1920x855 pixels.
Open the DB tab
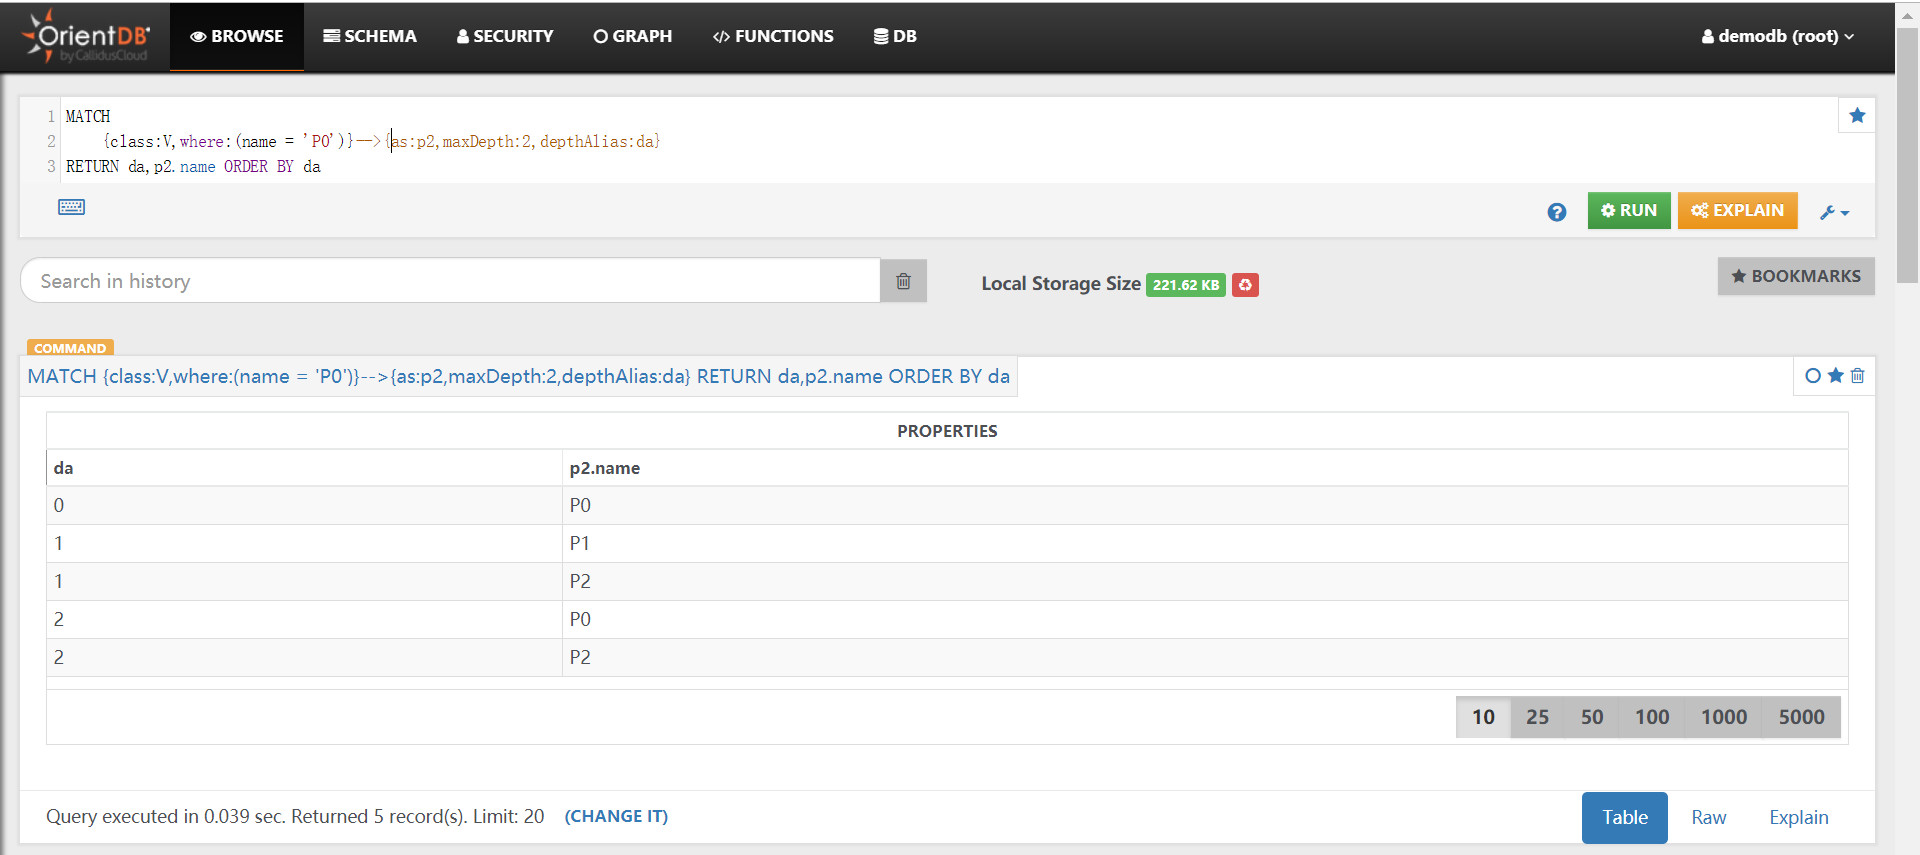point(895,36)
